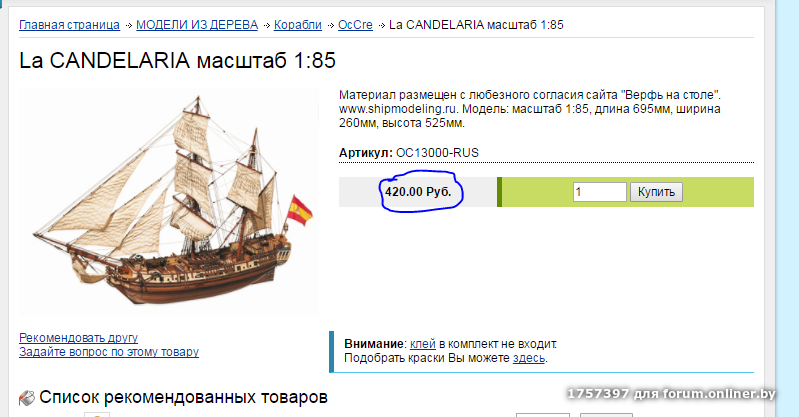Click the Рекомендовать другу link

pyautogui.click(x=78, y=338)
